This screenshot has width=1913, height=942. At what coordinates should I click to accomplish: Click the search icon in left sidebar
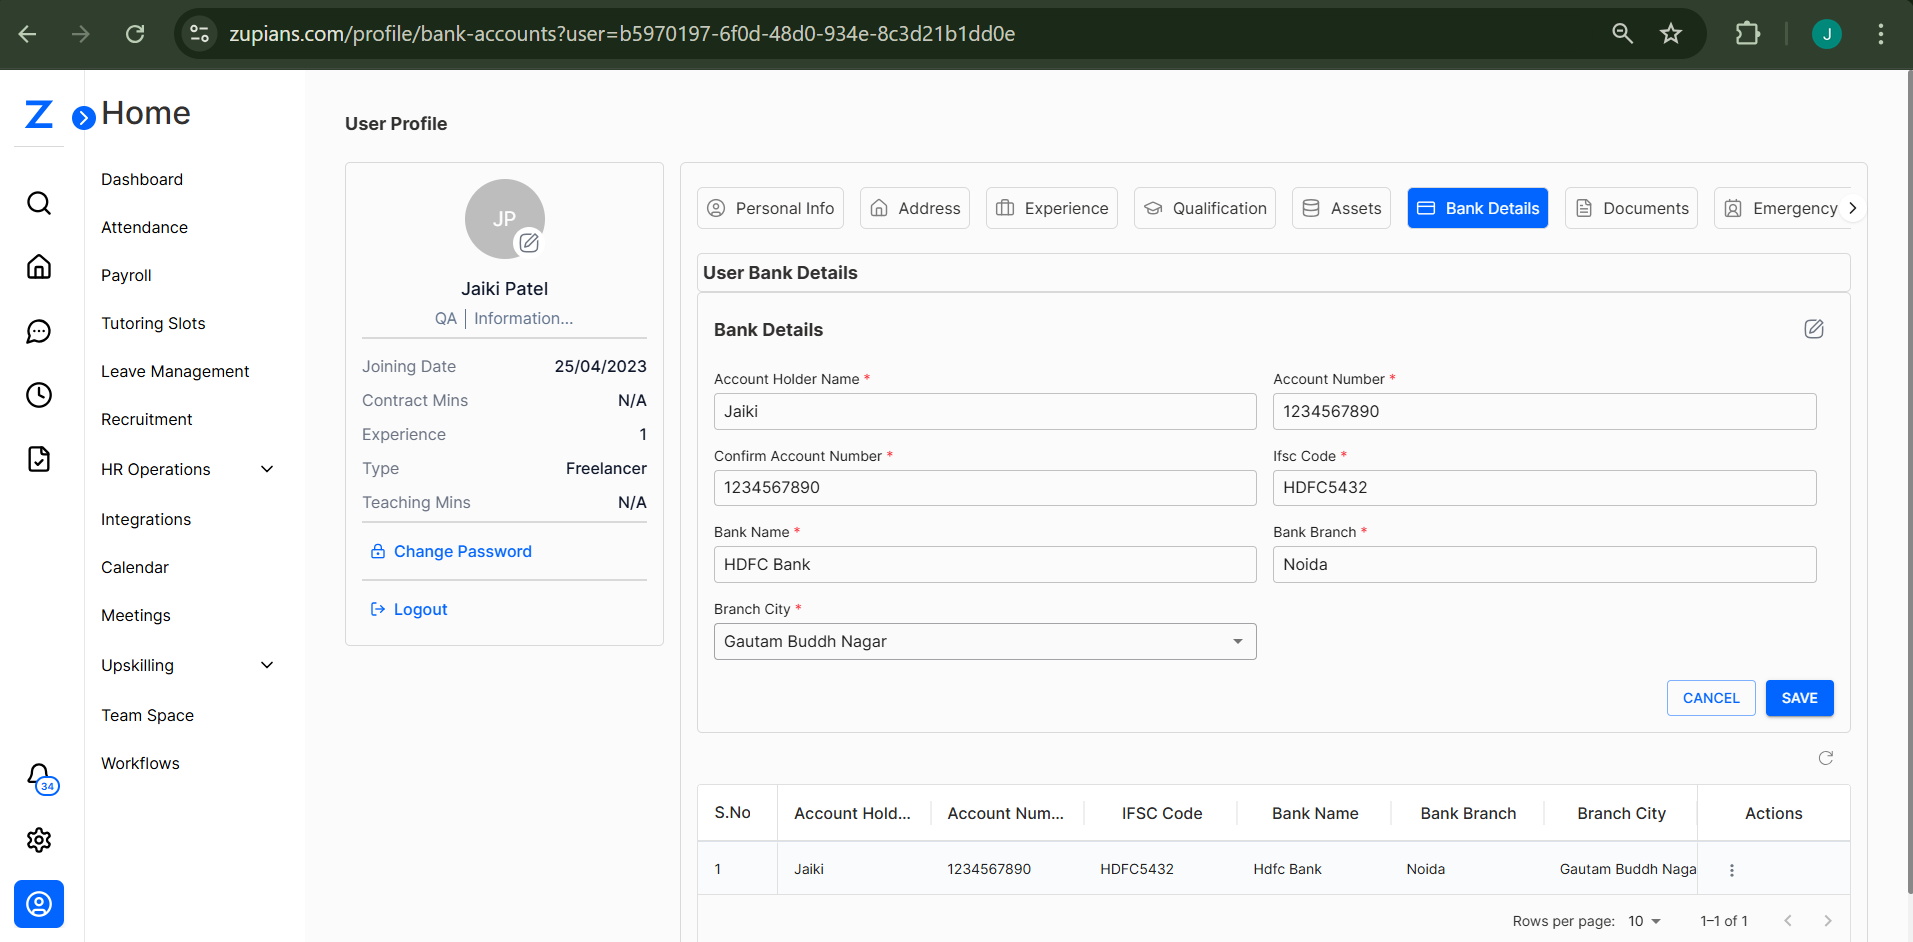[39, 203]
